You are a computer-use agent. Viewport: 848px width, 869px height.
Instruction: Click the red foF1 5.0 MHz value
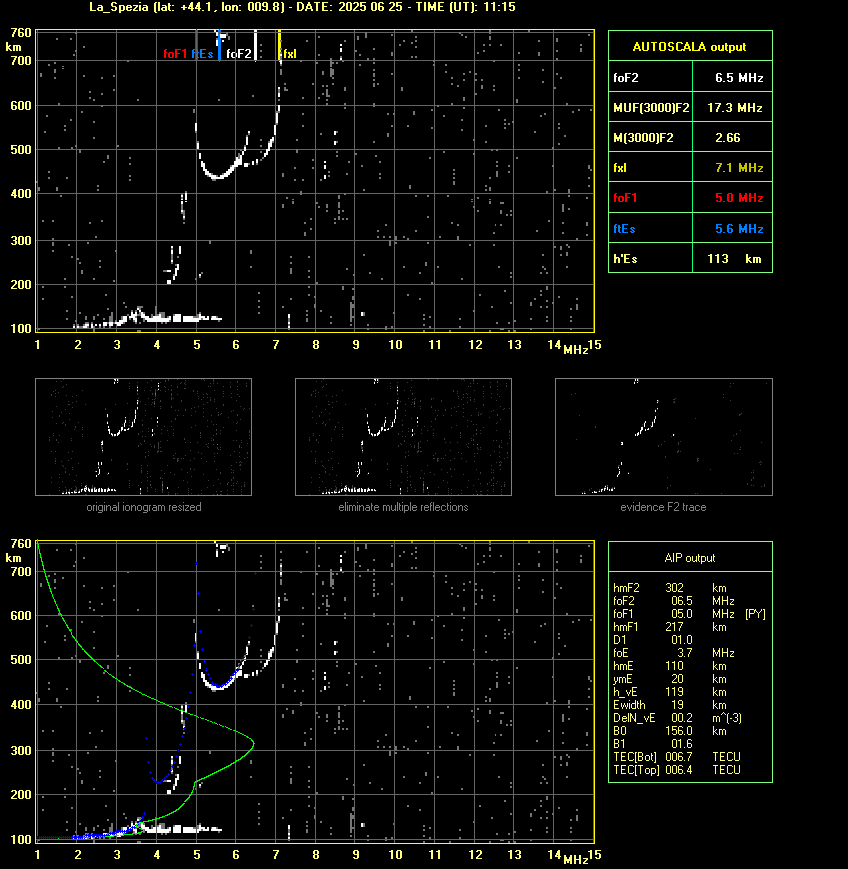point(739,198)
